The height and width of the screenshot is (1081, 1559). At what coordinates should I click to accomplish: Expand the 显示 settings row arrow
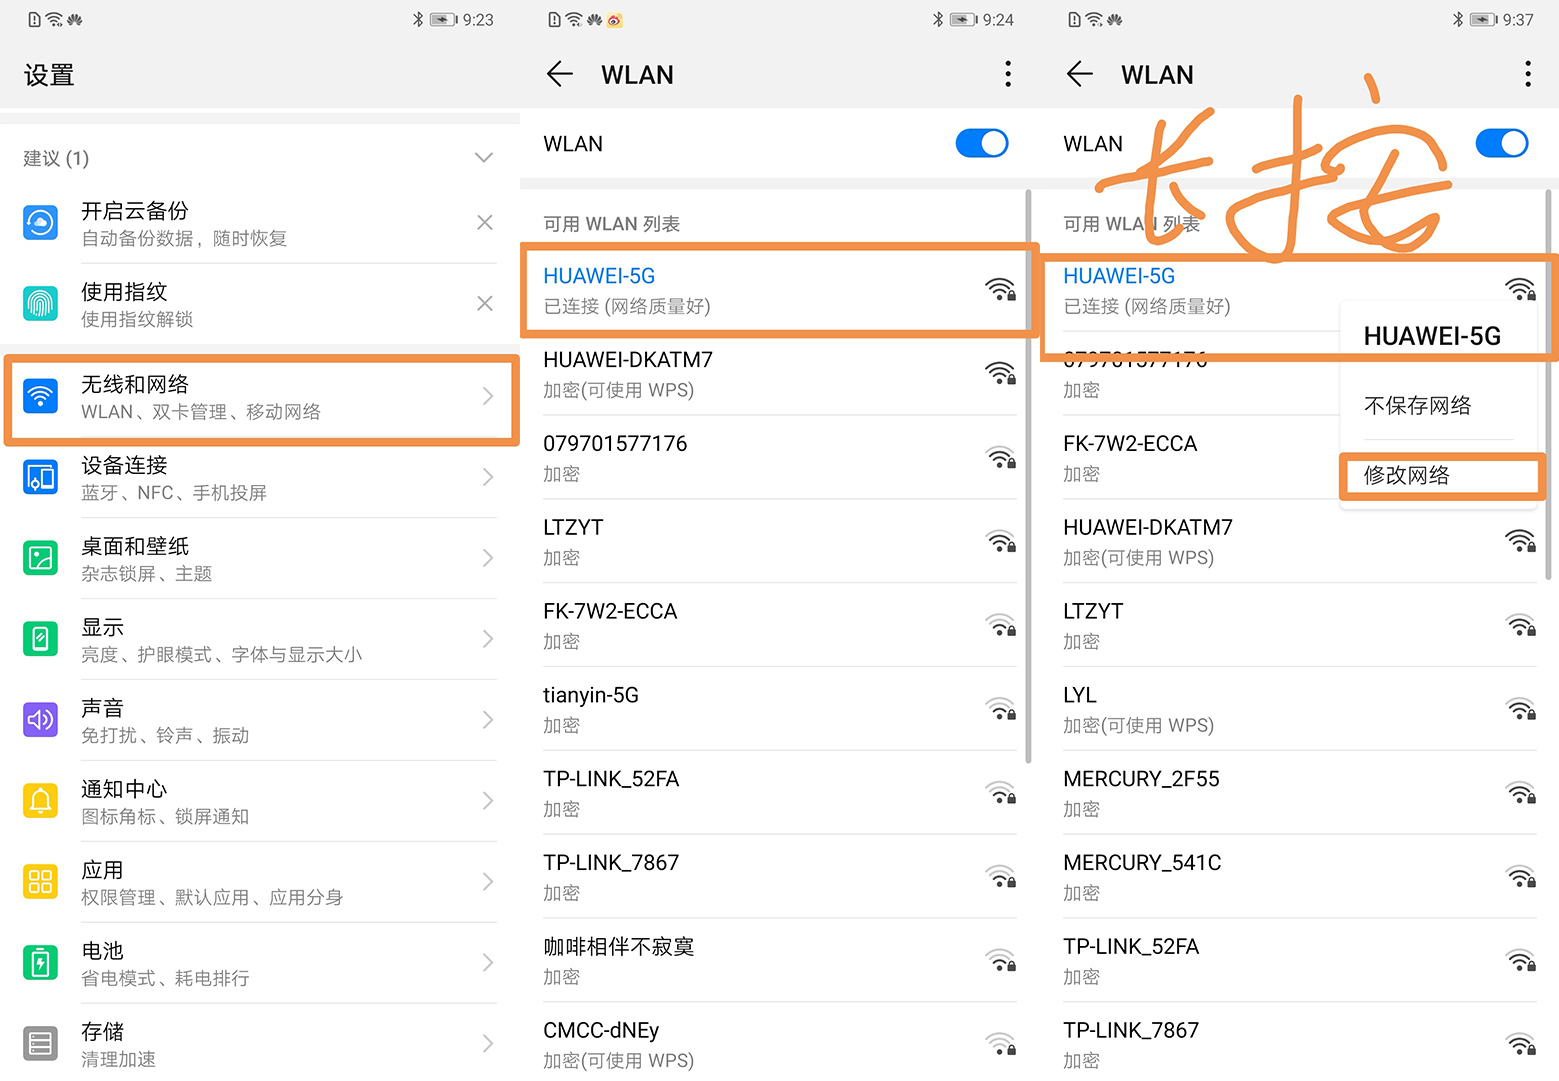(x=487, y=639)
